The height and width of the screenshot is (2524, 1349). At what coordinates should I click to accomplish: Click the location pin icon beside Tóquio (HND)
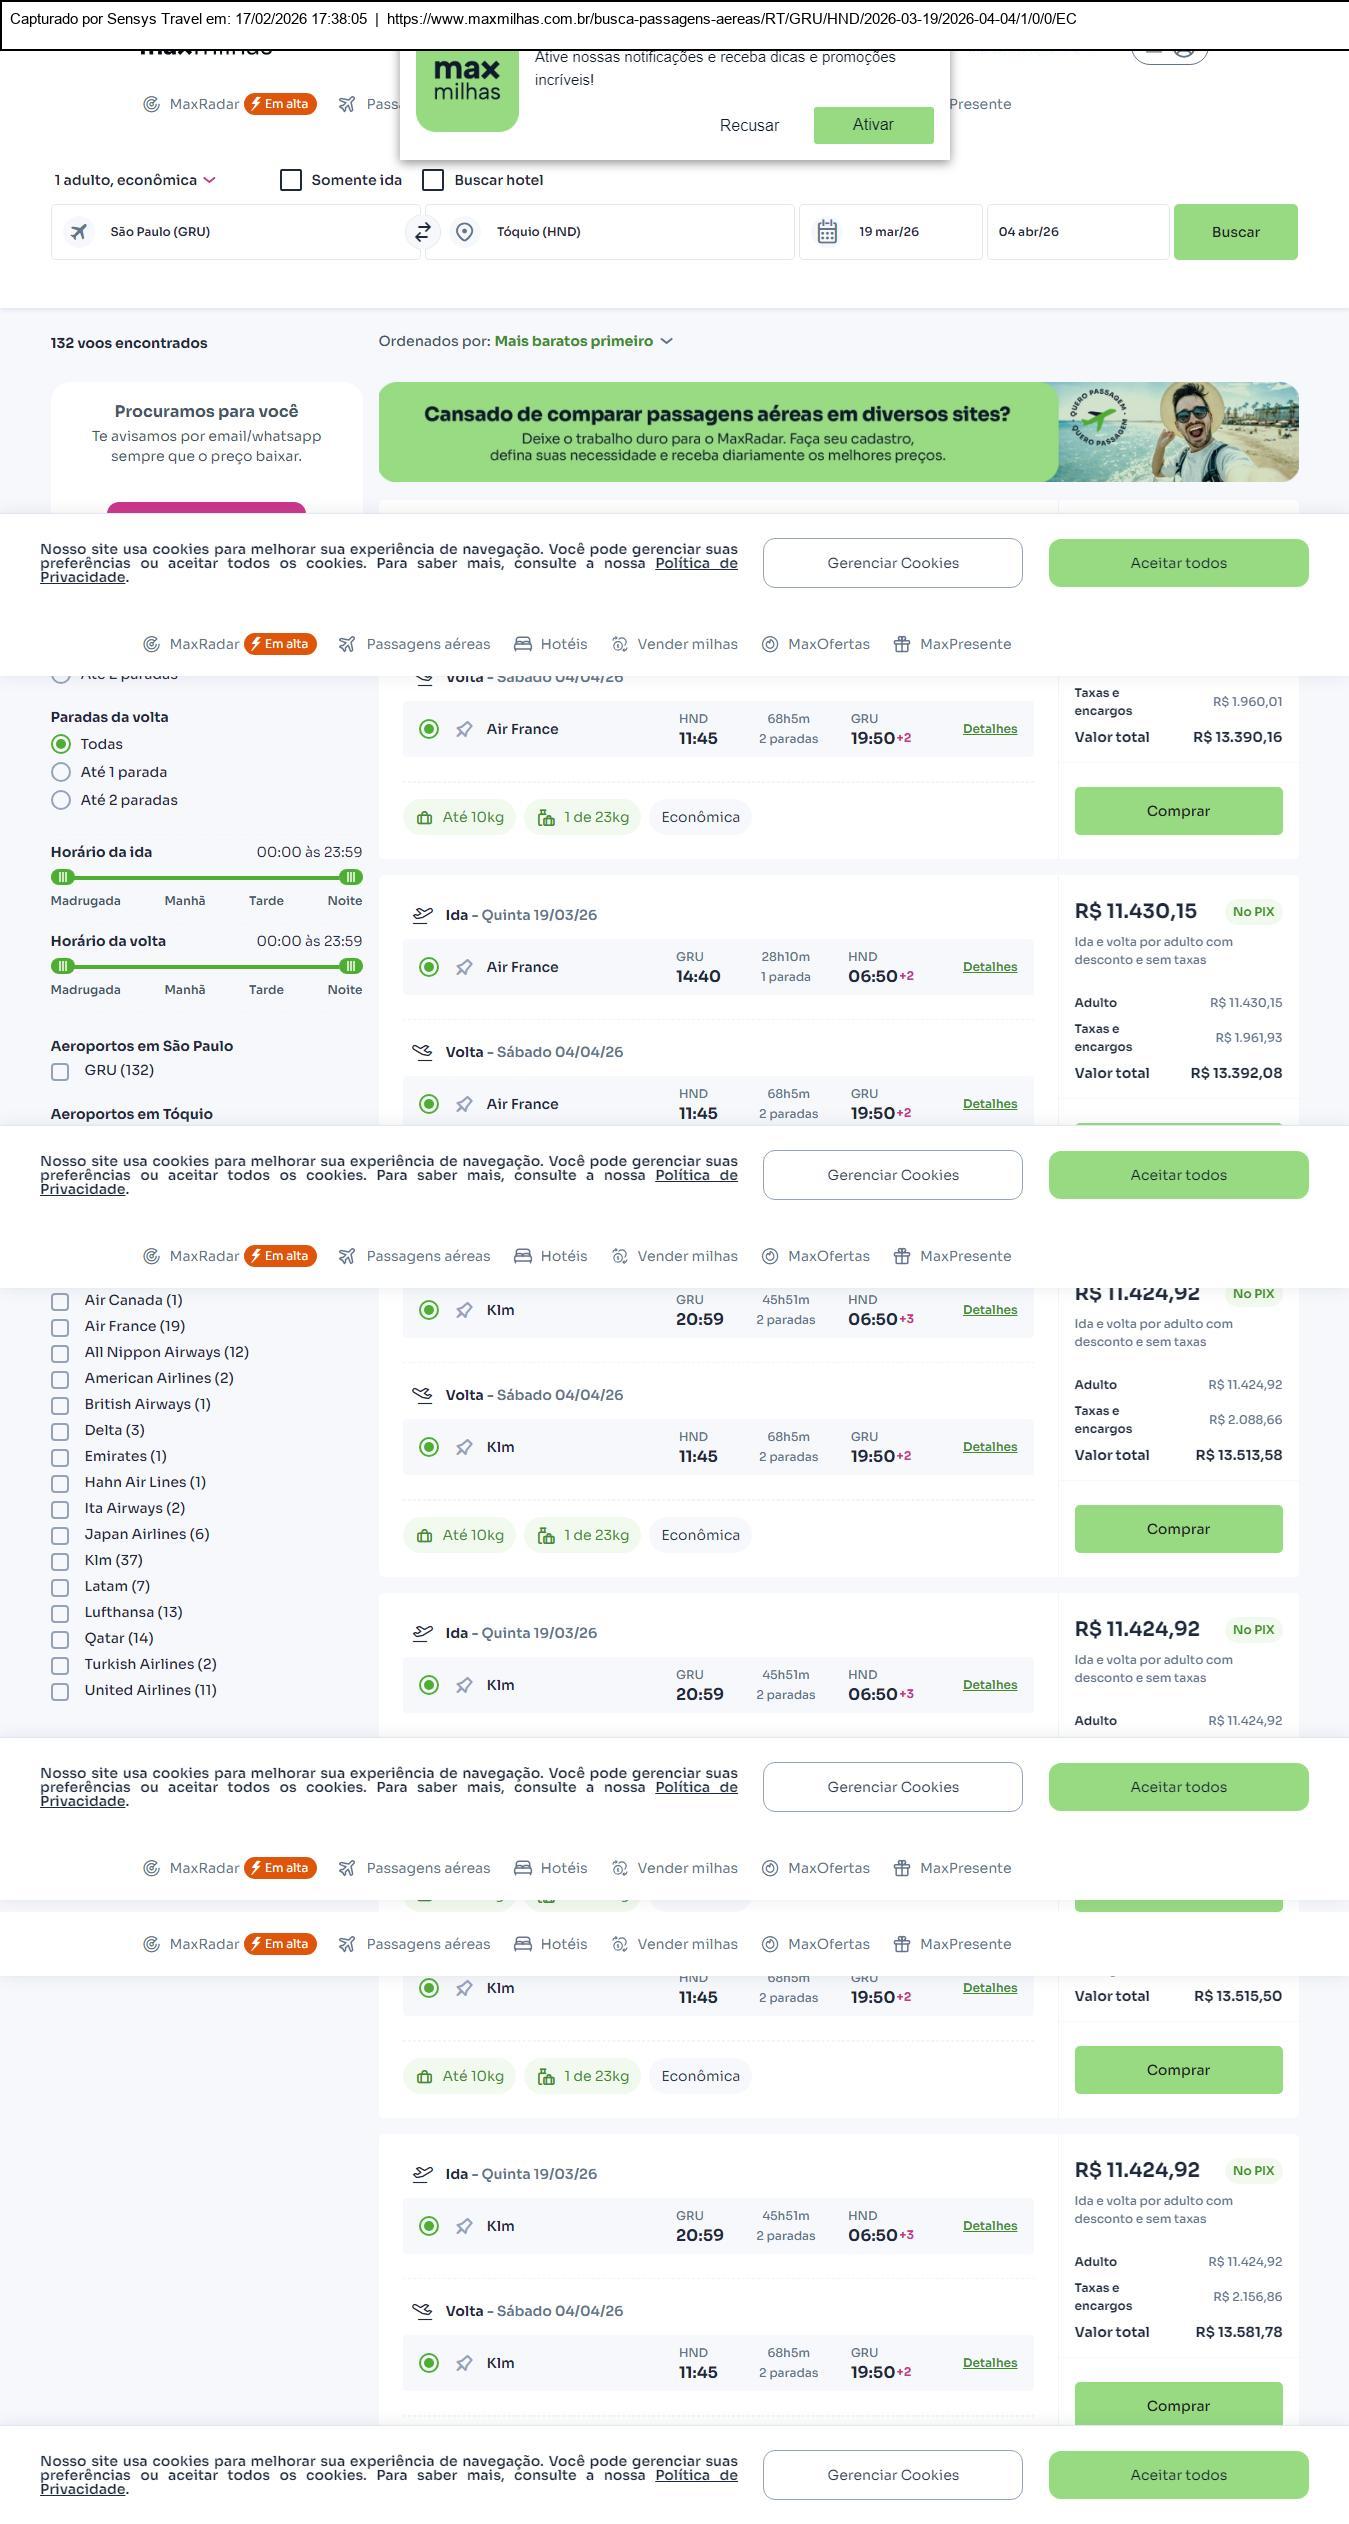(464, 232)
